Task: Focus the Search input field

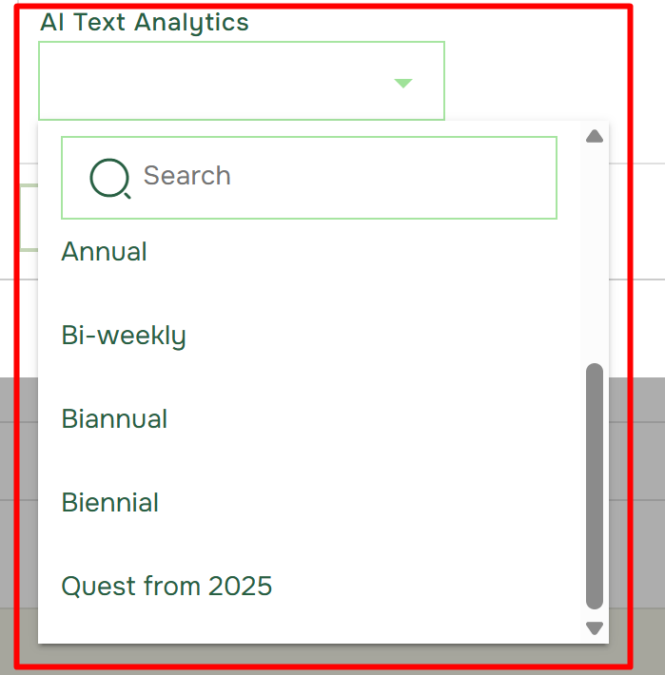Action: click(309, 178)
